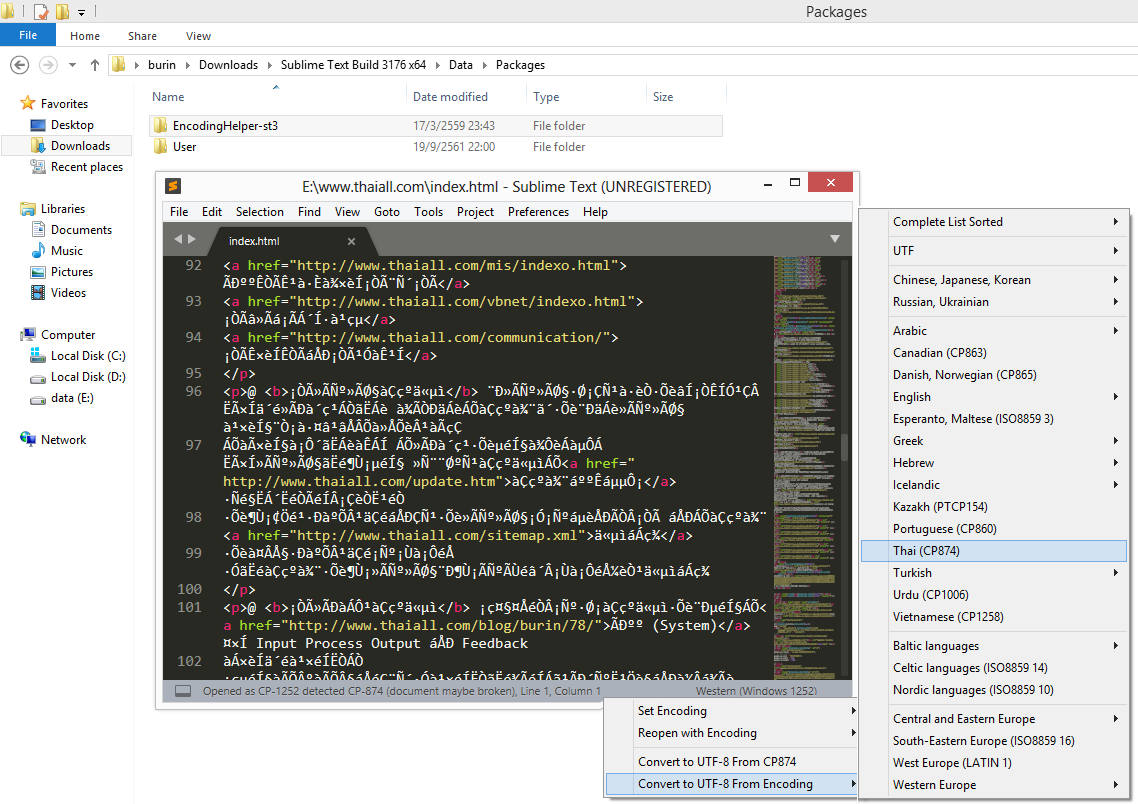
Task: Click the Explorer Up directory arrow
Action: [95, 65]
